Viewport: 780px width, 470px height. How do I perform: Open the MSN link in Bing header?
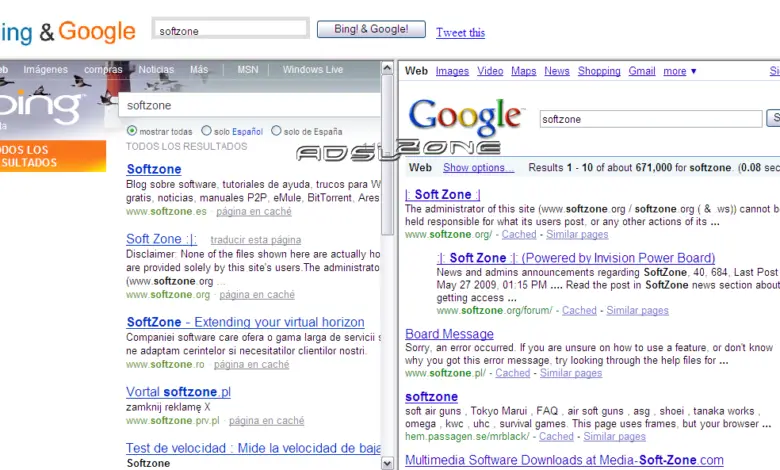[x=248, y=70]
